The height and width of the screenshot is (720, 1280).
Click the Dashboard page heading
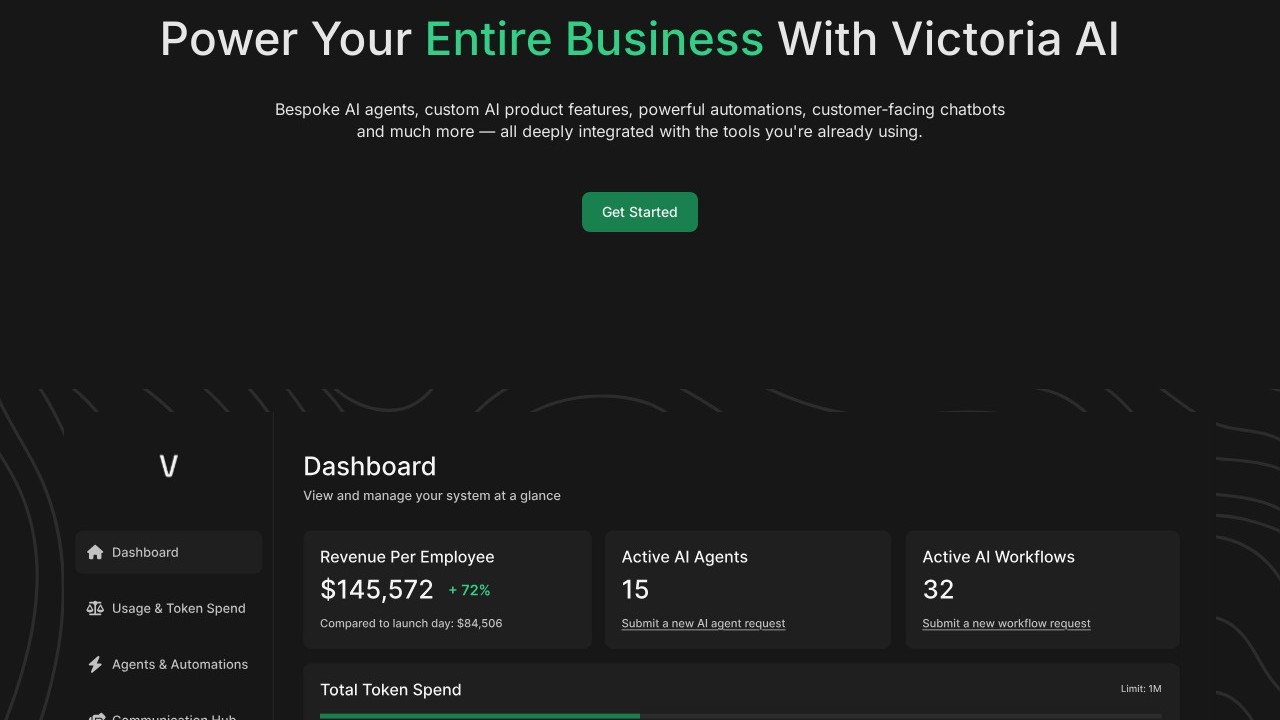369,466
